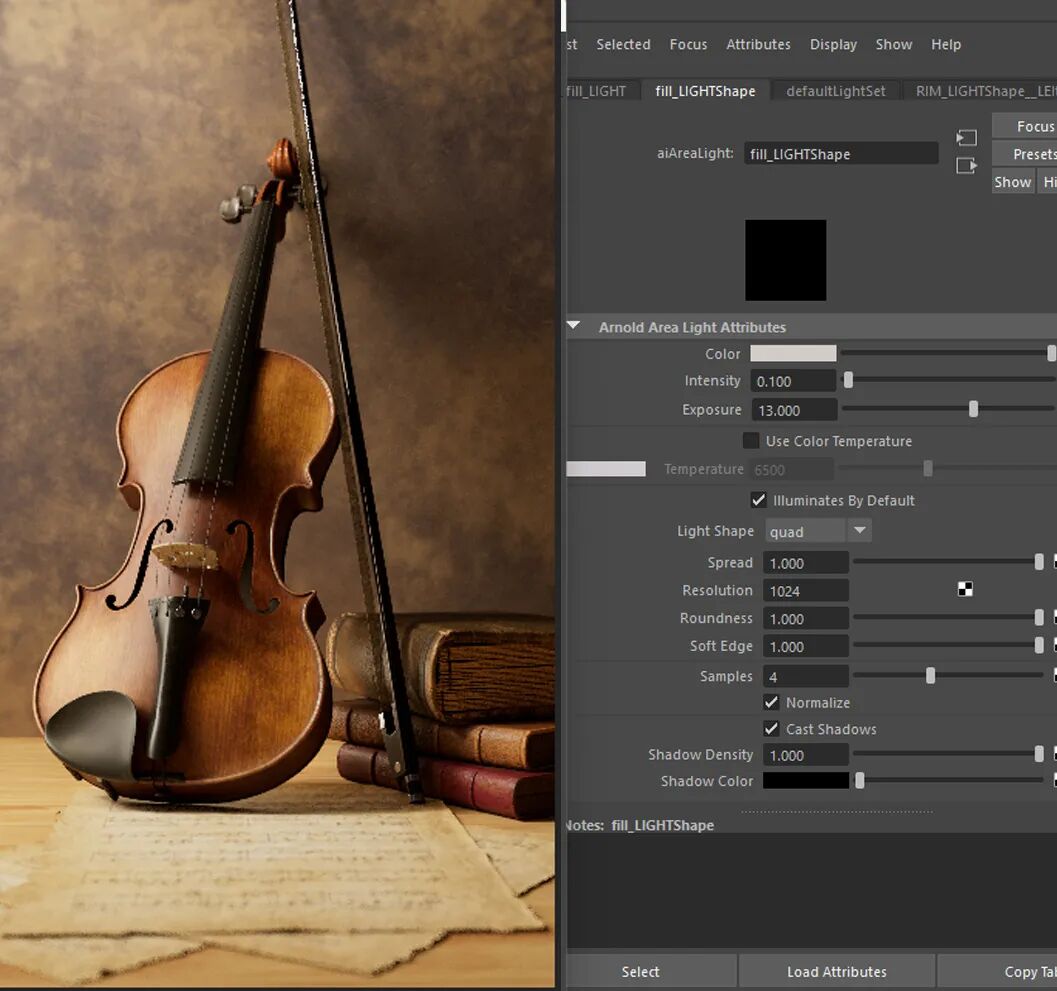Click the go to output connection icon
The height and width of the screenshot is (991, 1057).
966,165
